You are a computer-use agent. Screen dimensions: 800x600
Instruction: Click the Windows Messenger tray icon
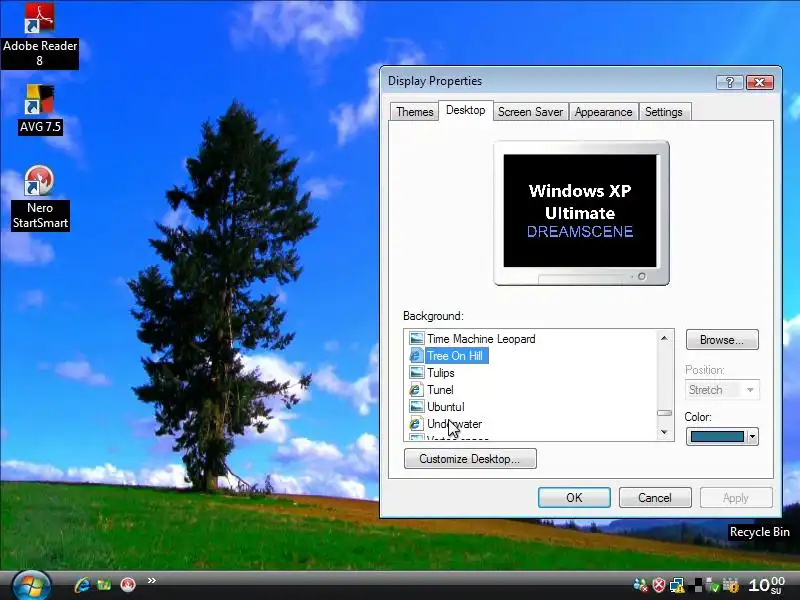point(639,585)
